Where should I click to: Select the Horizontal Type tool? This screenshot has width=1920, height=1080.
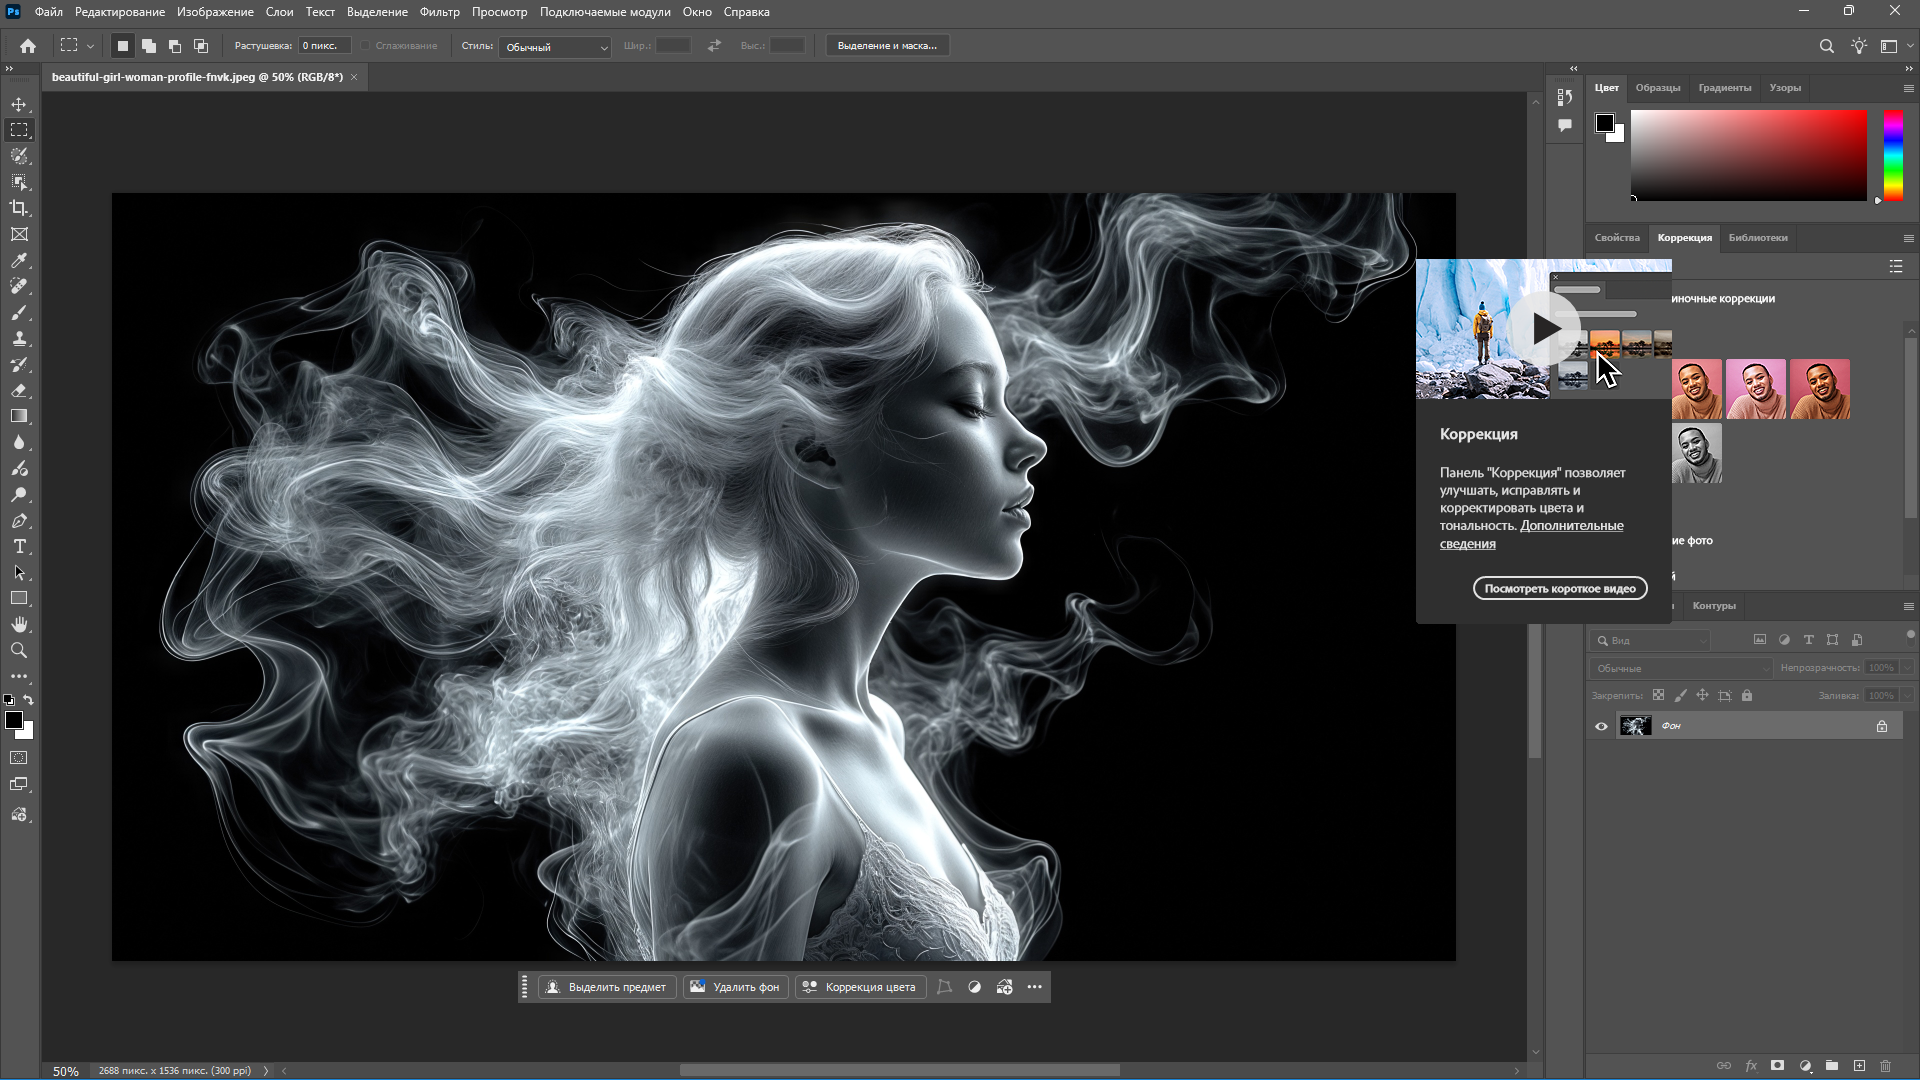[19, 546]
